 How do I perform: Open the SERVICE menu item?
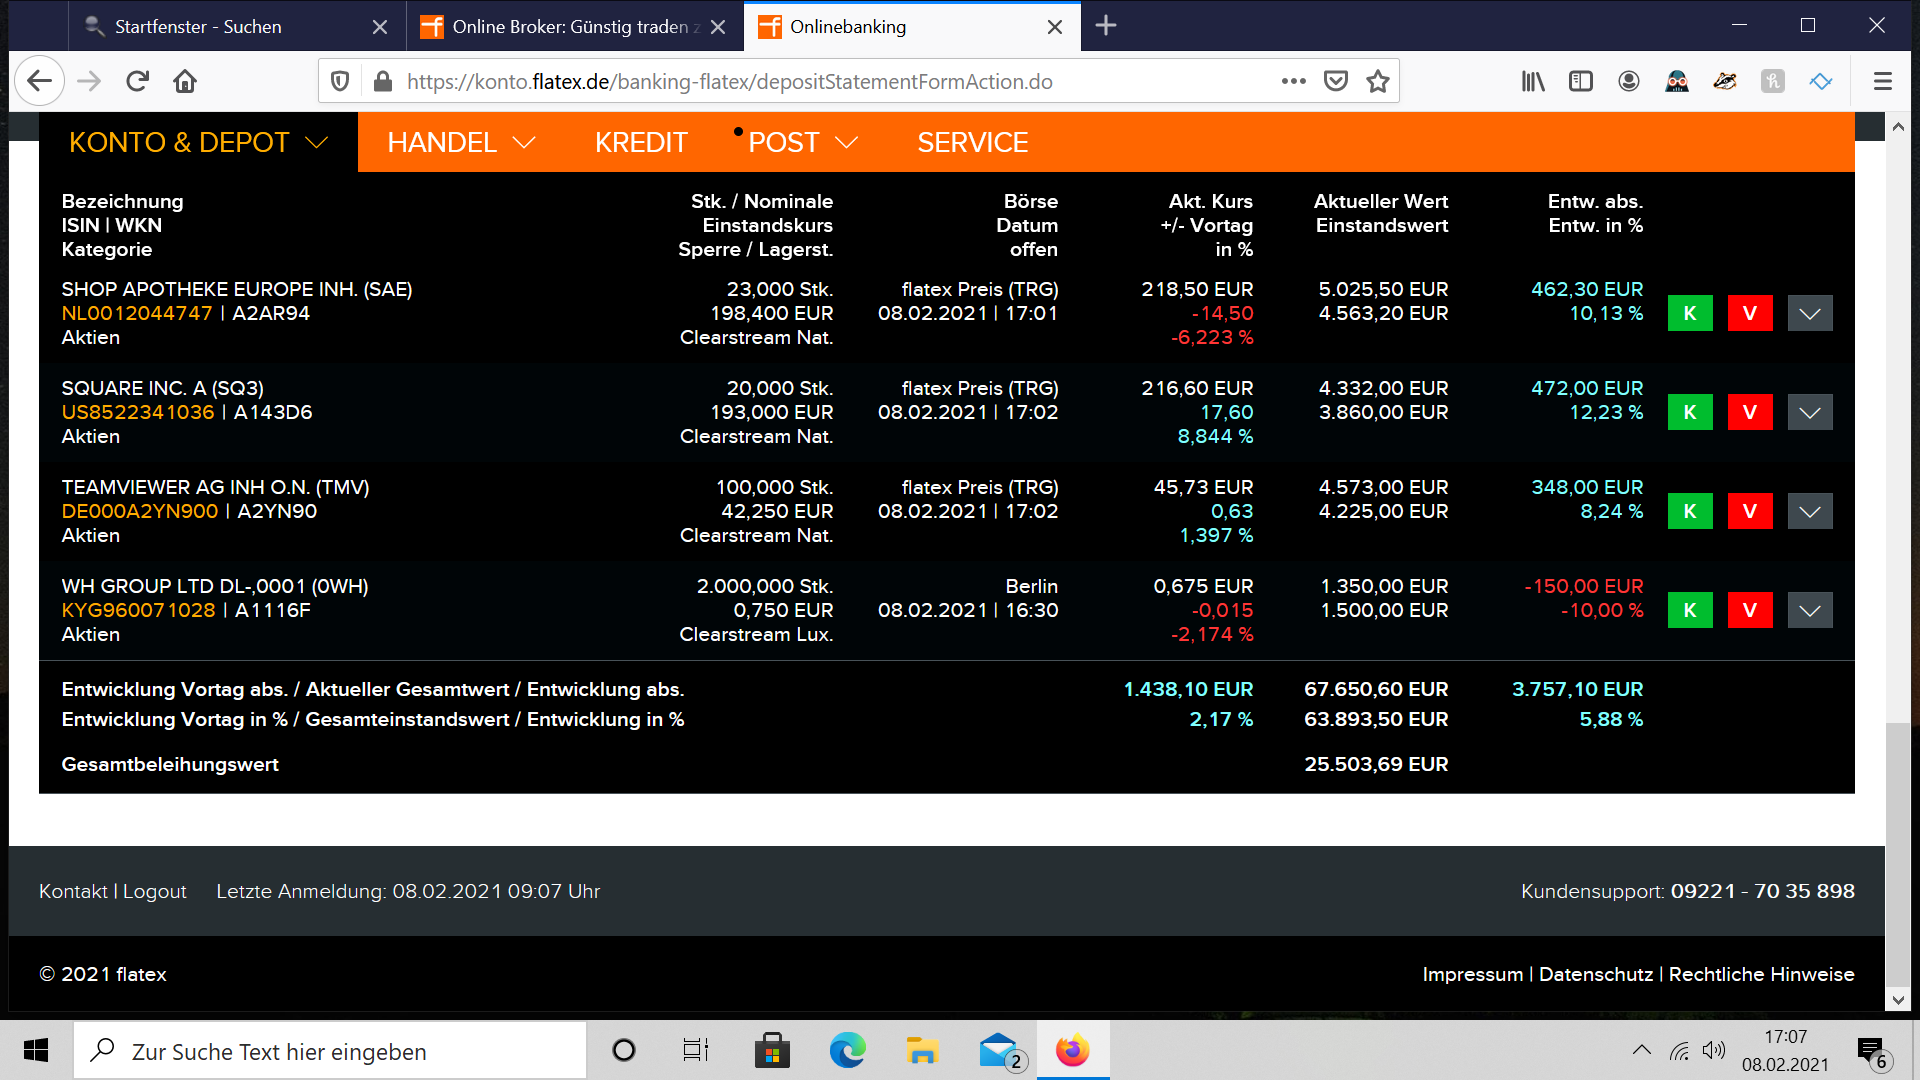(972, 143)
